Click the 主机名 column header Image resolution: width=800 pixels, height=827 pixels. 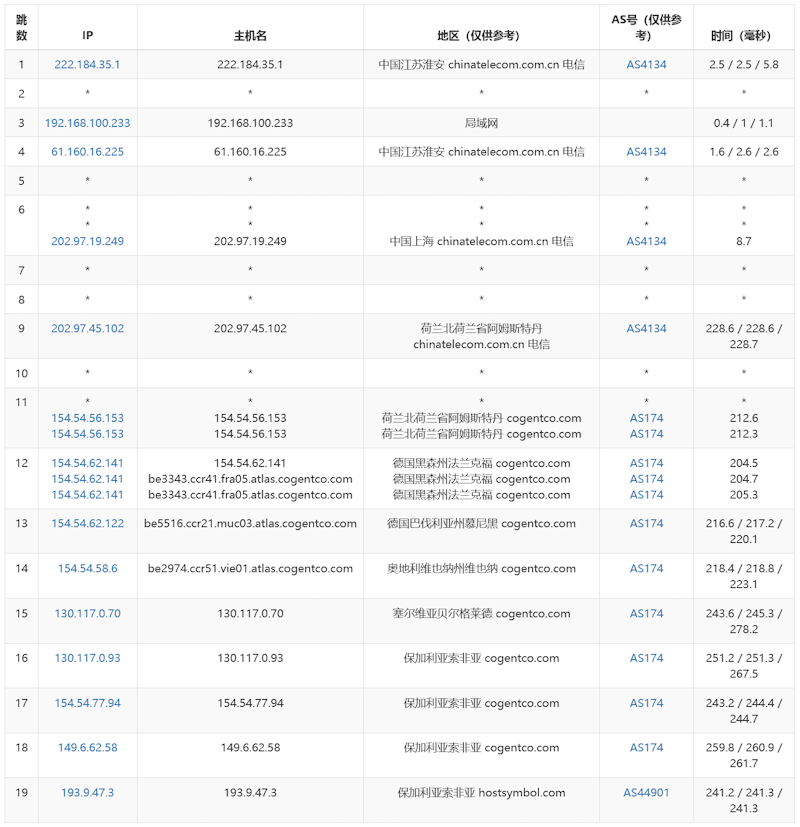[250, 36]
